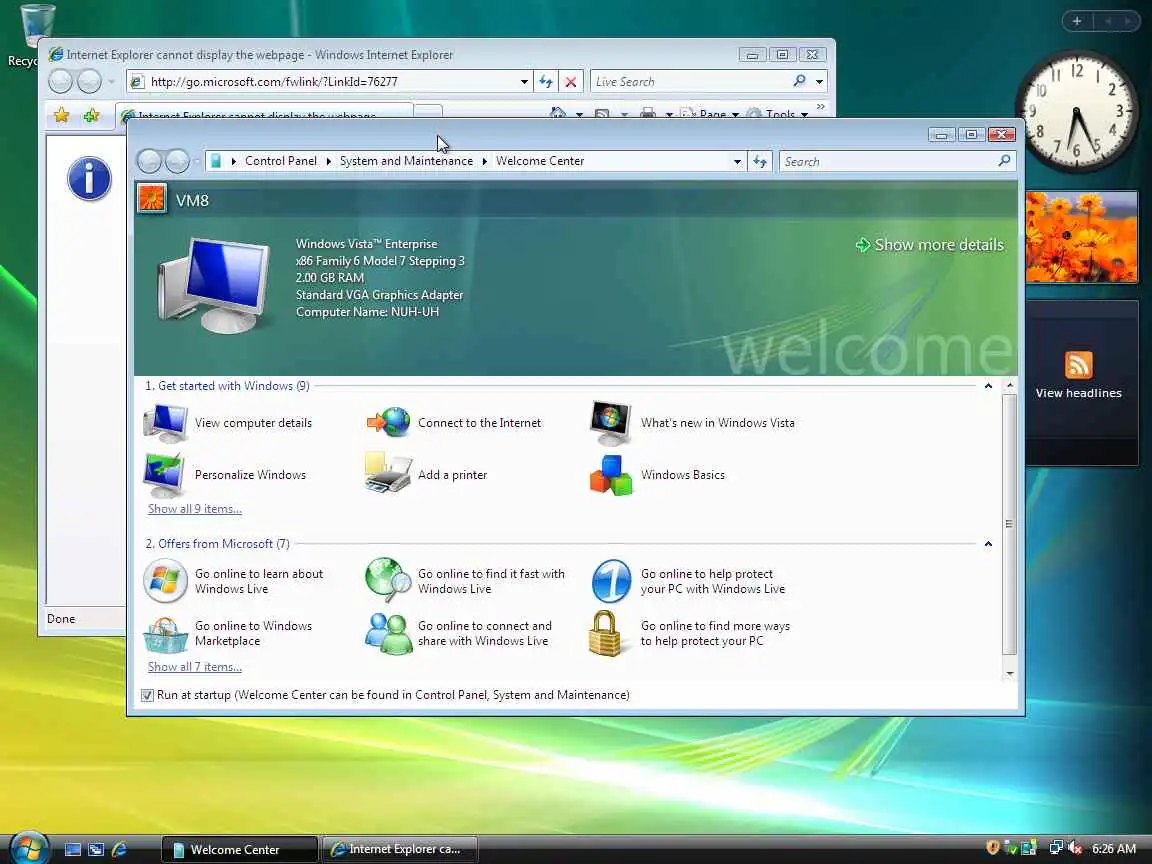This screenshot has width=1152, height=864.
Task: Expand root breadcrumb arrow before Control Panel
Action: (234, 161)
